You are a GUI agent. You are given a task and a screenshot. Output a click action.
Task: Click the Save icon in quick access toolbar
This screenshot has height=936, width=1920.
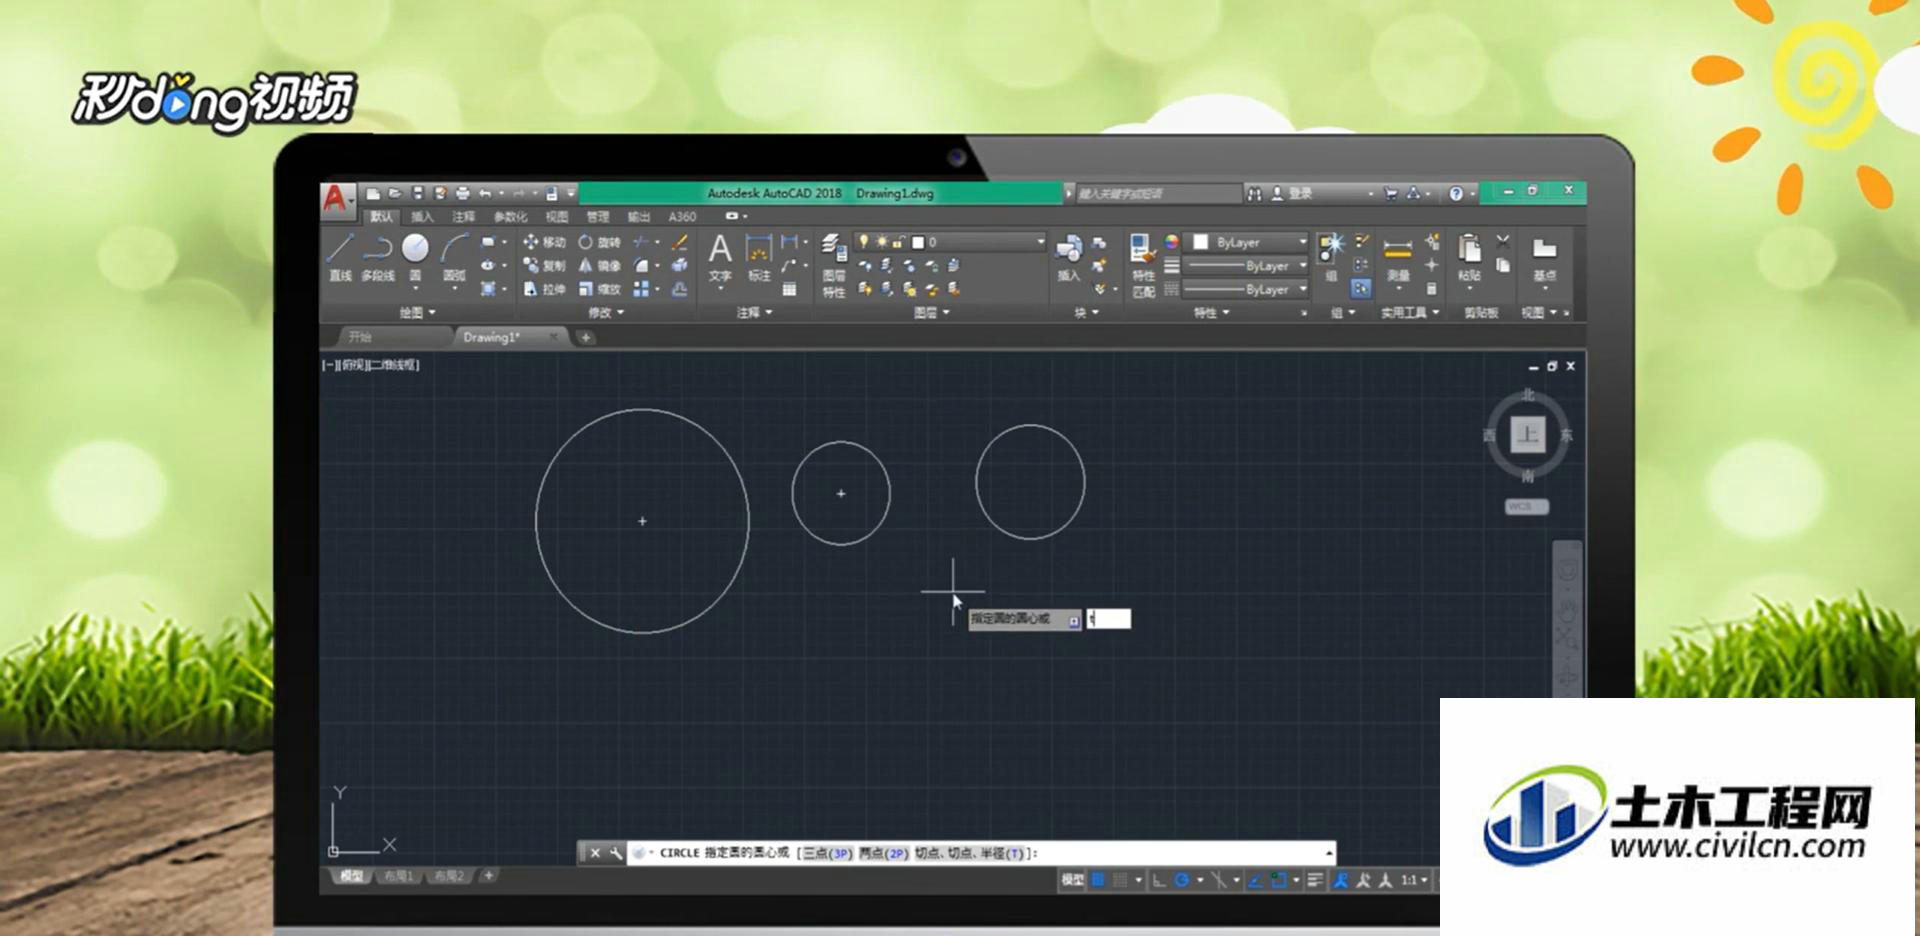[x=418, y=193]
